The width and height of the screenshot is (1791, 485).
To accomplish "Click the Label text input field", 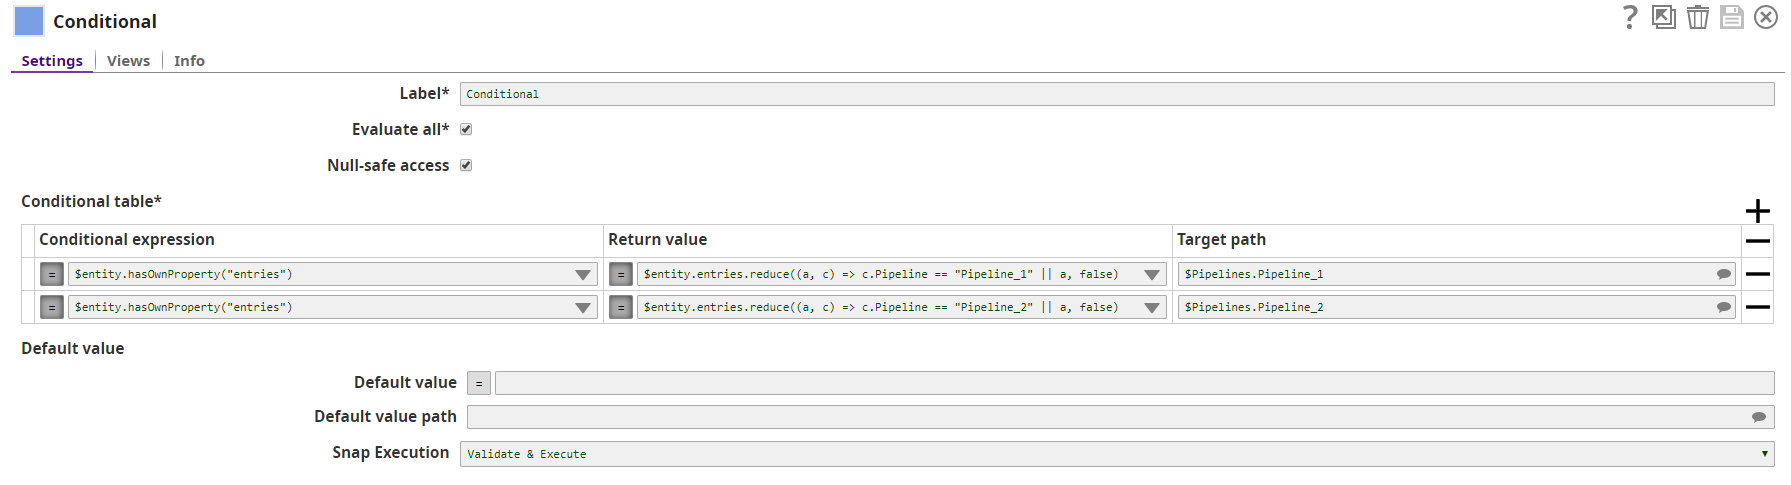I will tap(1116, 94).
